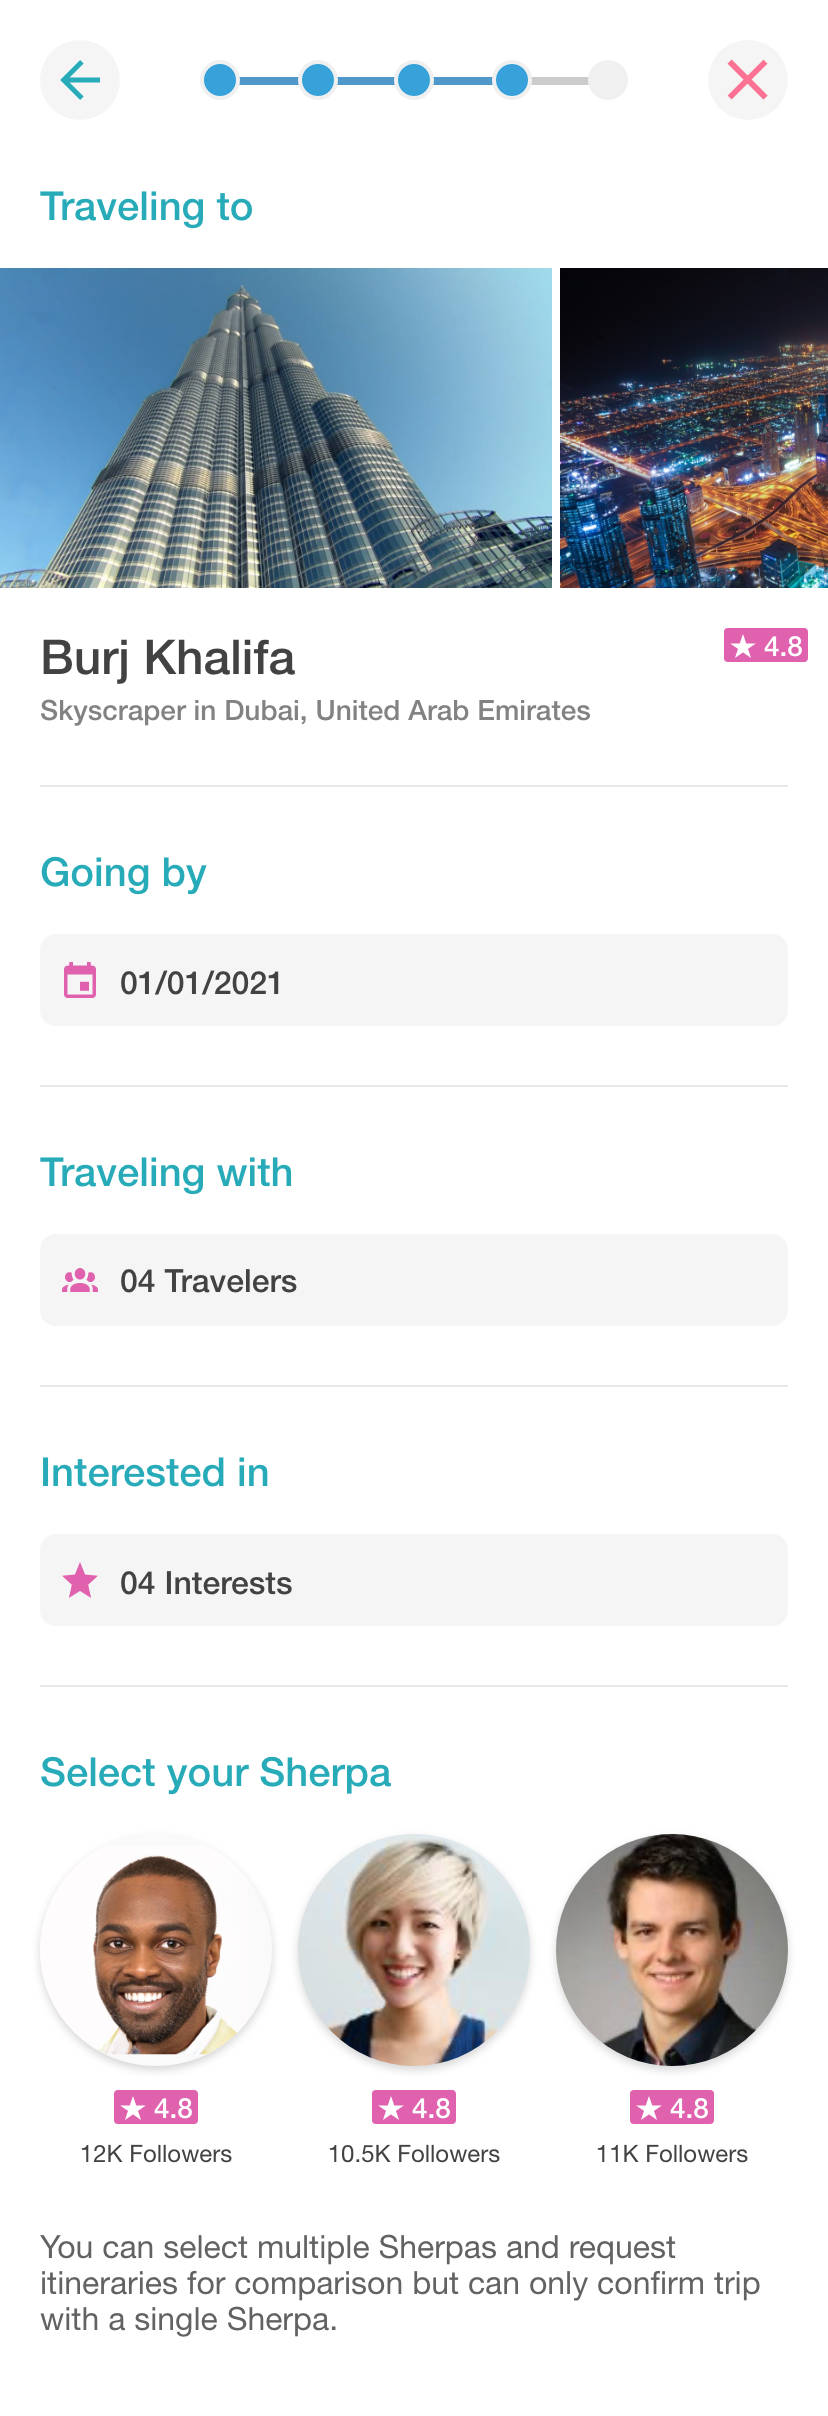The height and width of the screenshot is (2416, 828).
Task: Tap the travelers group icon
Action: [80, 1281]
